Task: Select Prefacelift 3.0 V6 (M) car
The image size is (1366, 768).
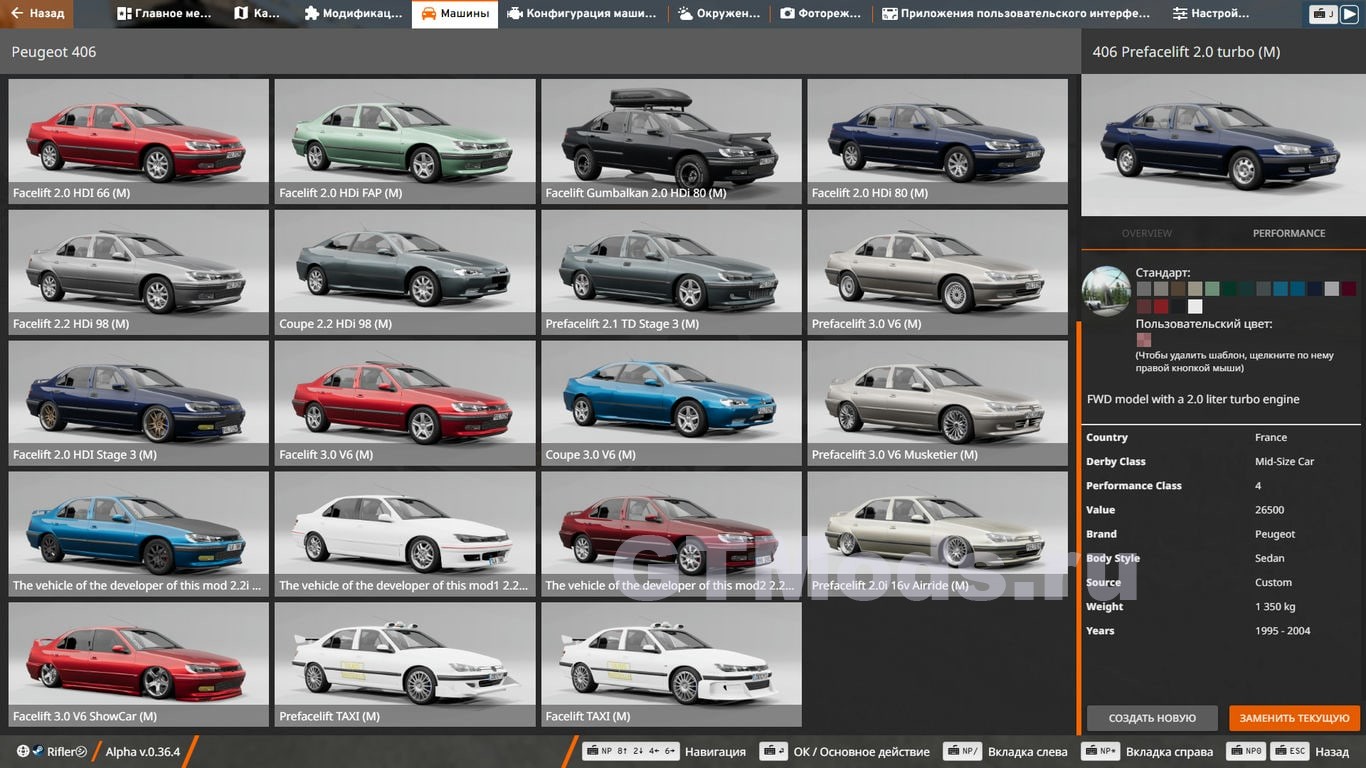Action: tap(938, 272)
